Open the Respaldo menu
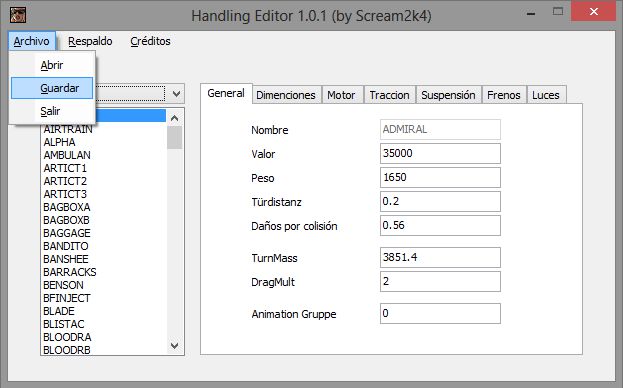The height and width of the screenshot is (388, 623). [90, 41]
